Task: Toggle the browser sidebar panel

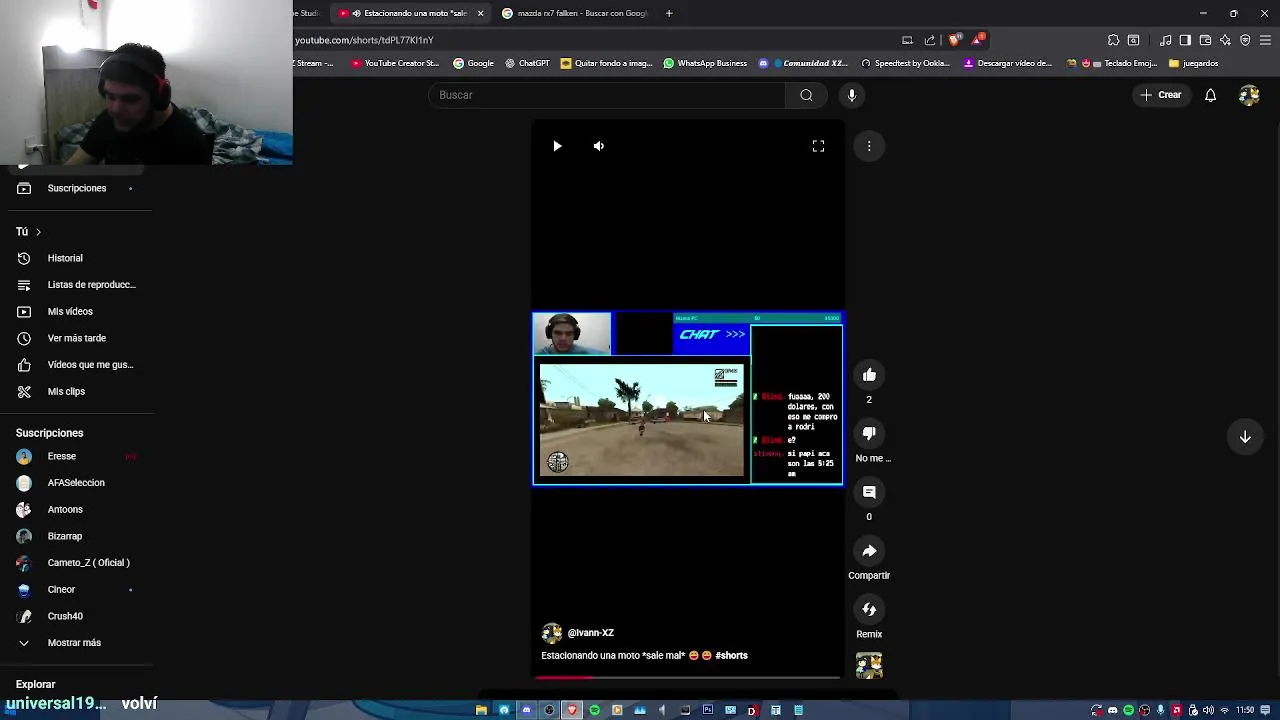Action: [1185, 40]
